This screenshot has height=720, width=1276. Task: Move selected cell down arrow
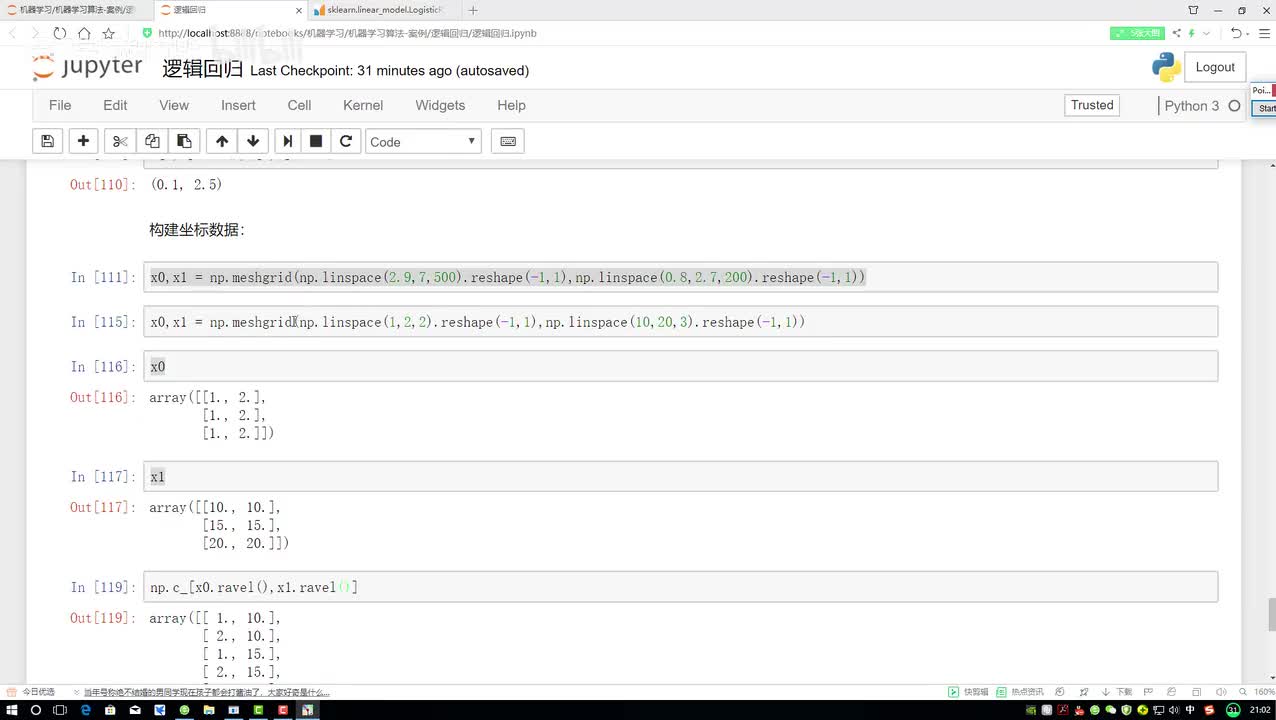(x=253, y=141)
